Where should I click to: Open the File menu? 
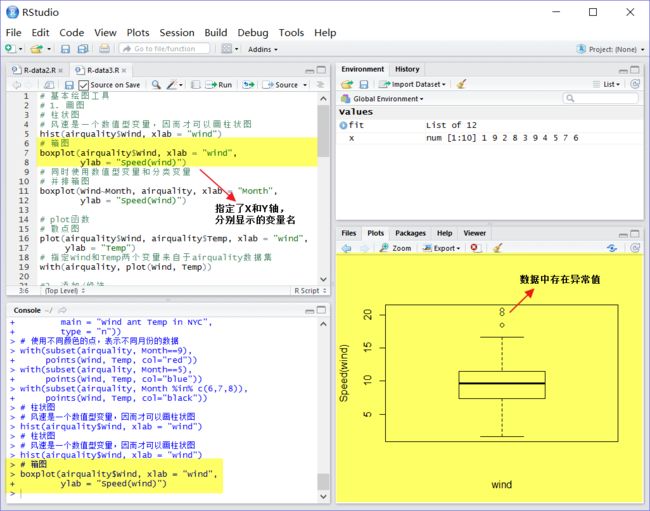coord(13,32)
